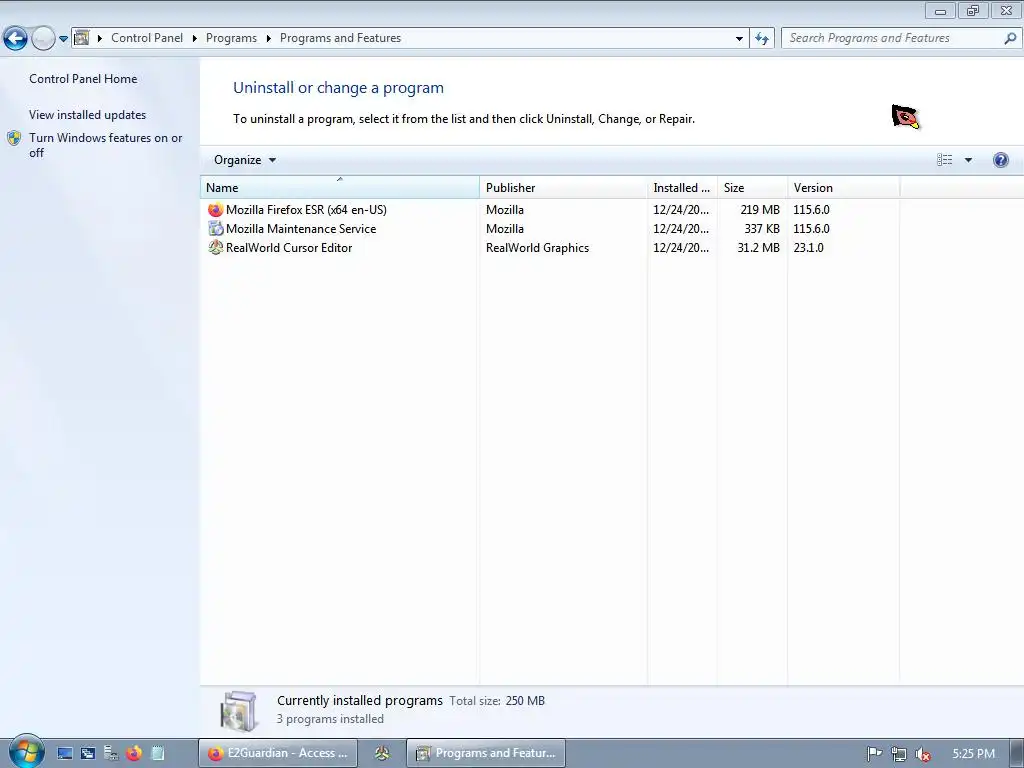Click Show desktop pinned taskbar icon

coord(65,754)
